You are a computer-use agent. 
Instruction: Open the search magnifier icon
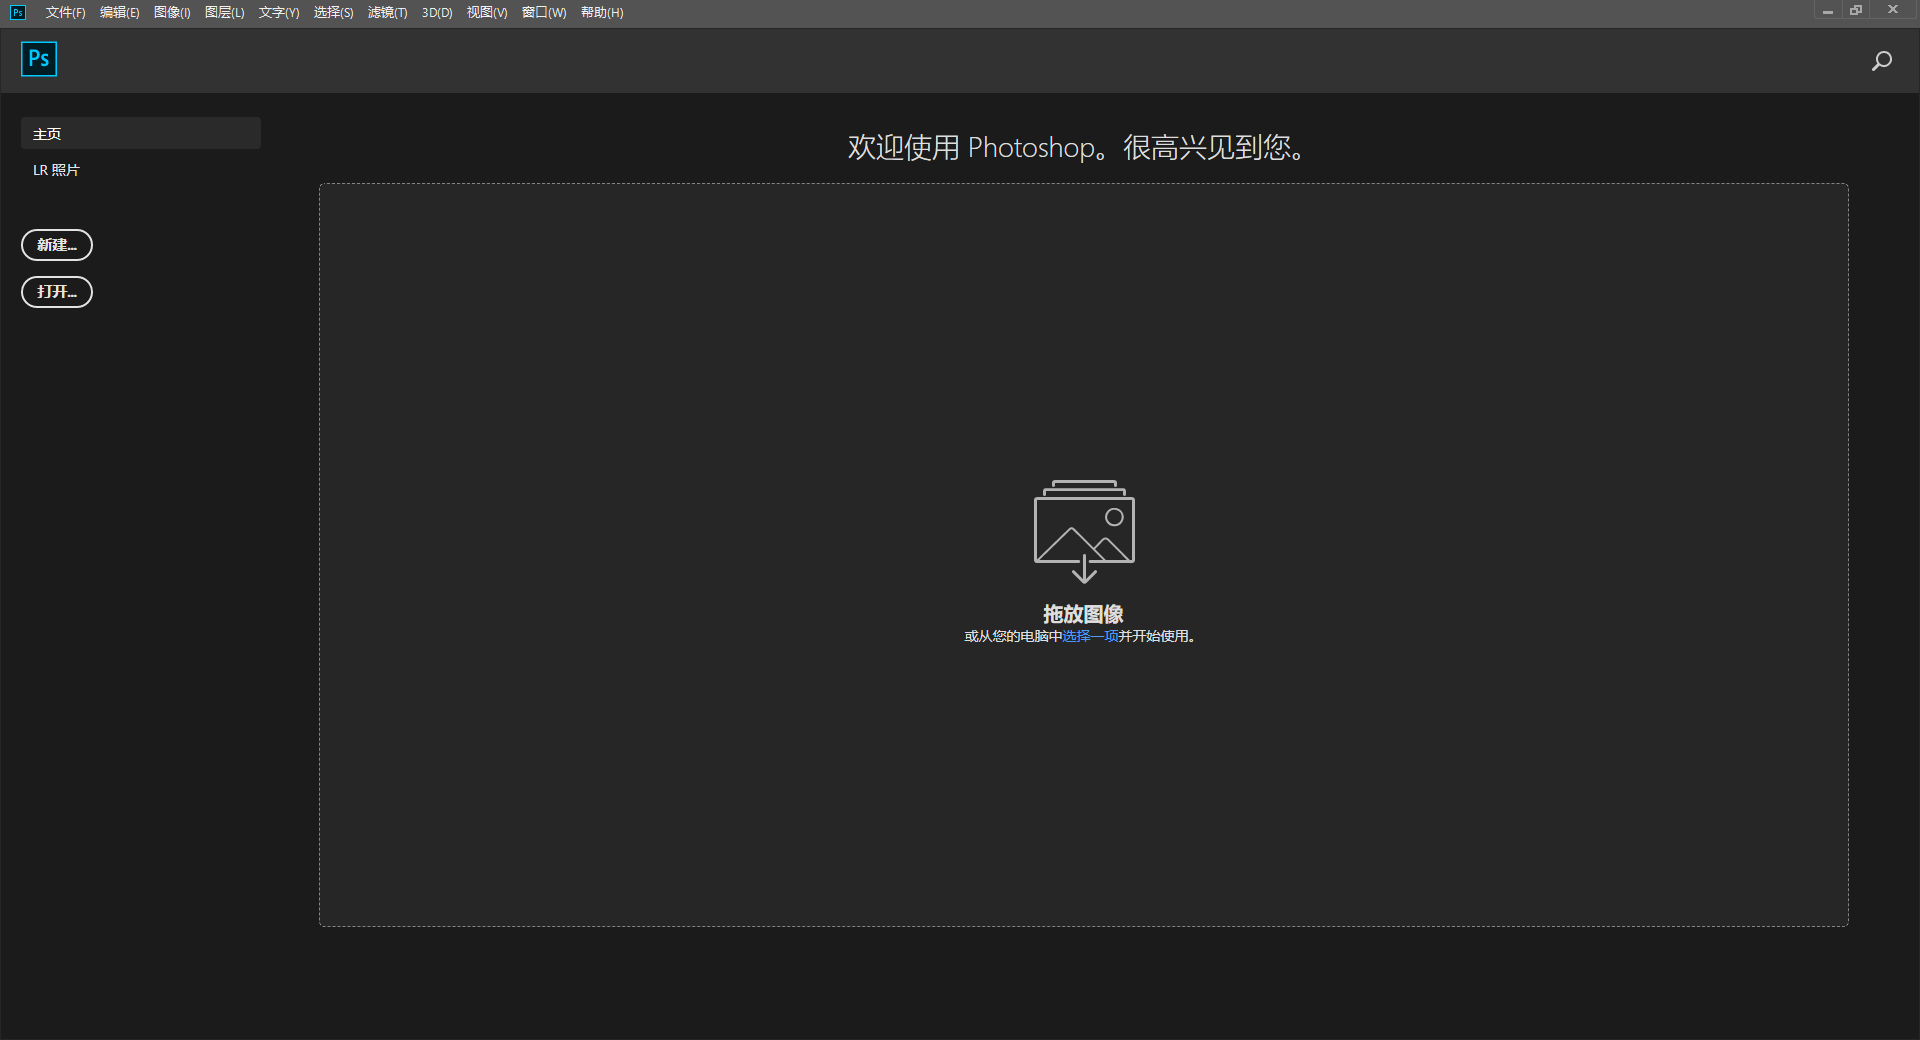point(1881,60)
